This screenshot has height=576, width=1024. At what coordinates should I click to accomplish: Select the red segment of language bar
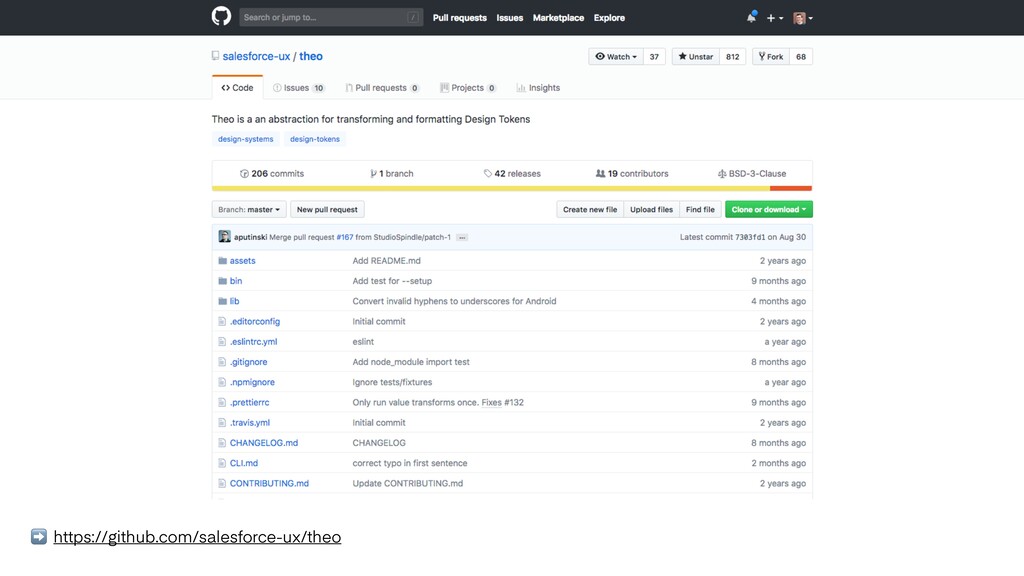click(791, 189)
